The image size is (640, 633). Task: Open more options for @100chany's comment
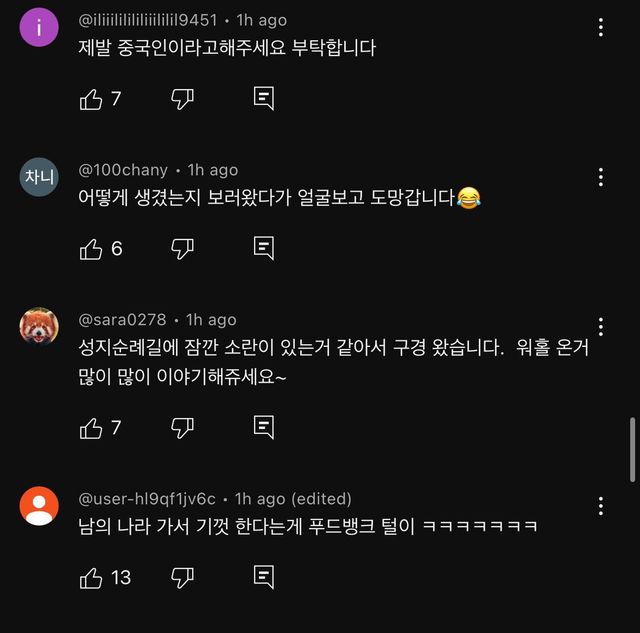pos(601,177)
